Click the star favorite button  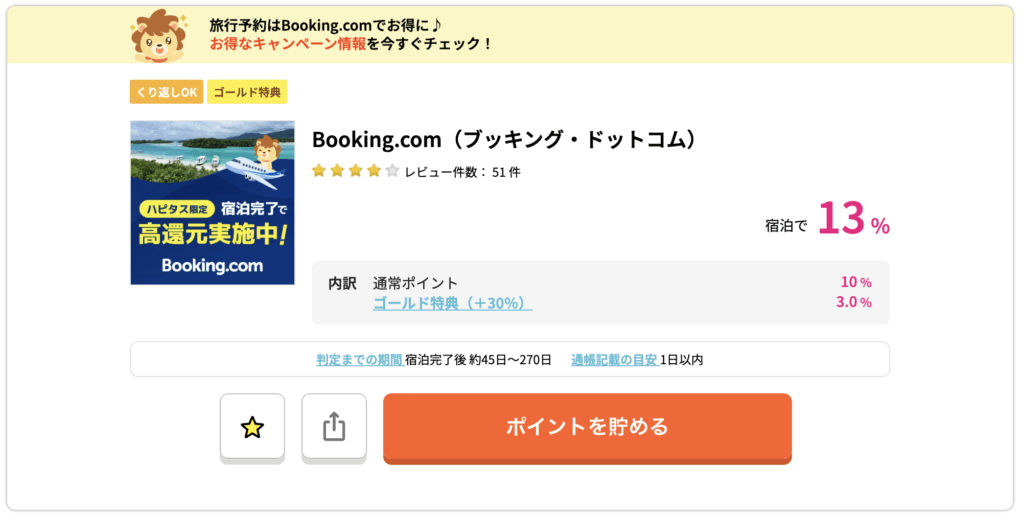(252, 428)
